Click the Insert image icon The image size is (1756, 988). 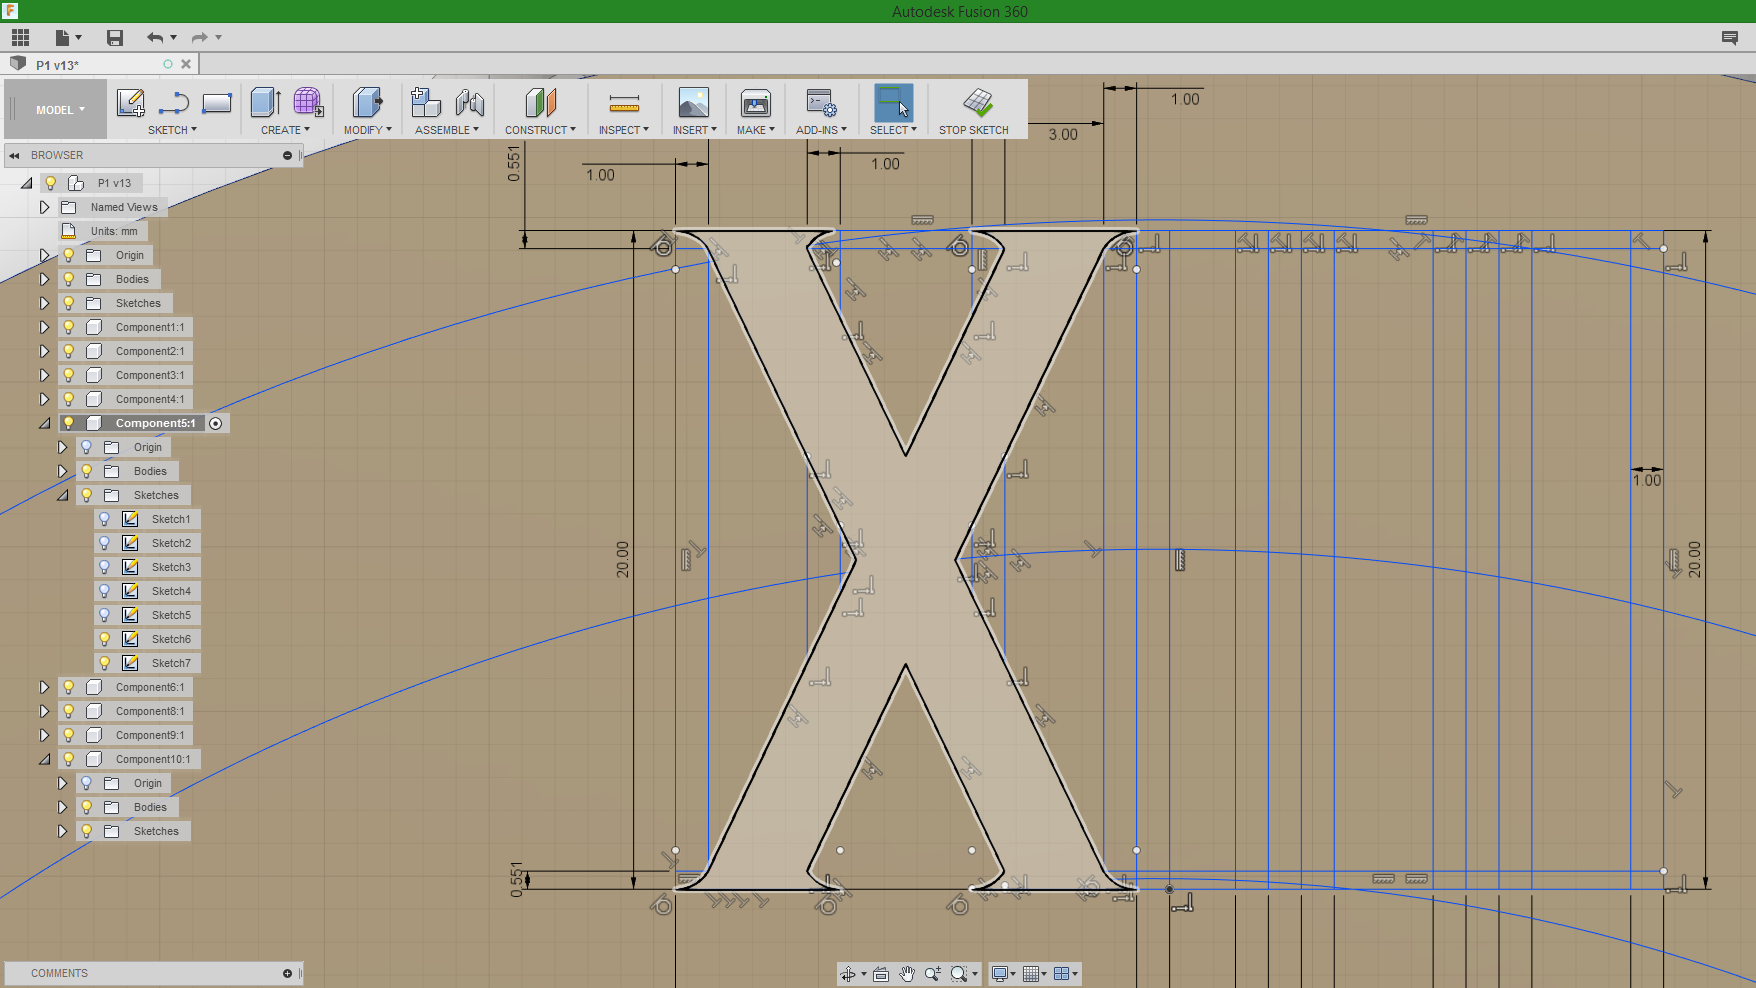pos(693,102)
